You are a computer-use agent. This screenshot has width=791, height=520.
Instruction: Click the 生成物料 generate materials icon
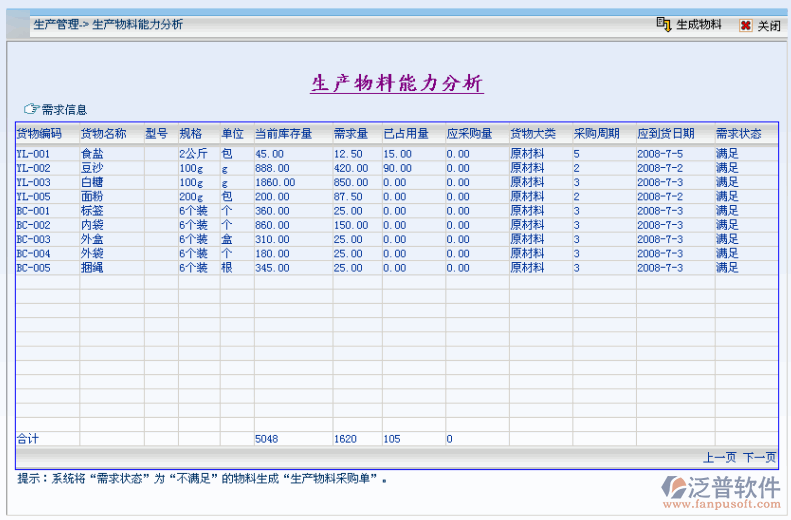663,25
